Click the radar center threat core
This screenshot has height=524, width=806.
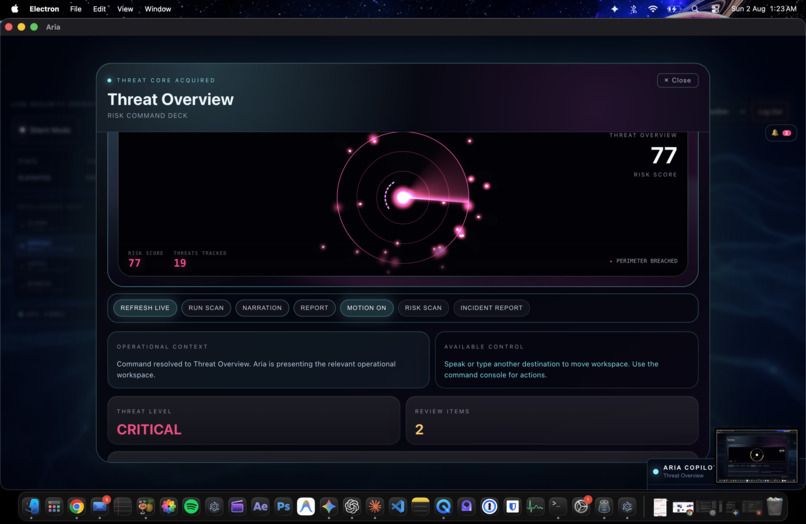coord(403,197)
